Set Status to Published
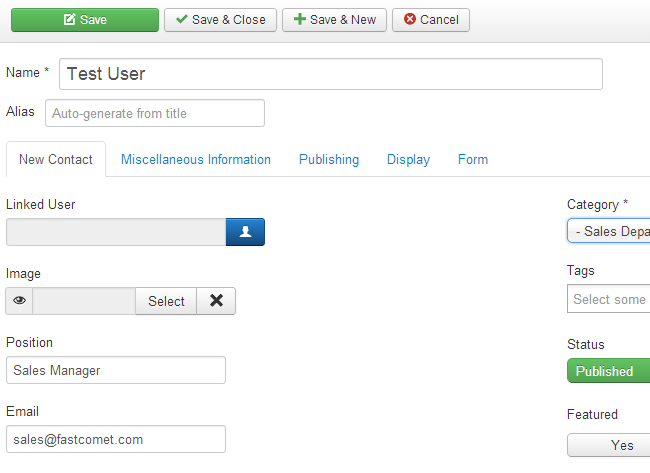The image size is (650, 473). [x=605, y=371]
